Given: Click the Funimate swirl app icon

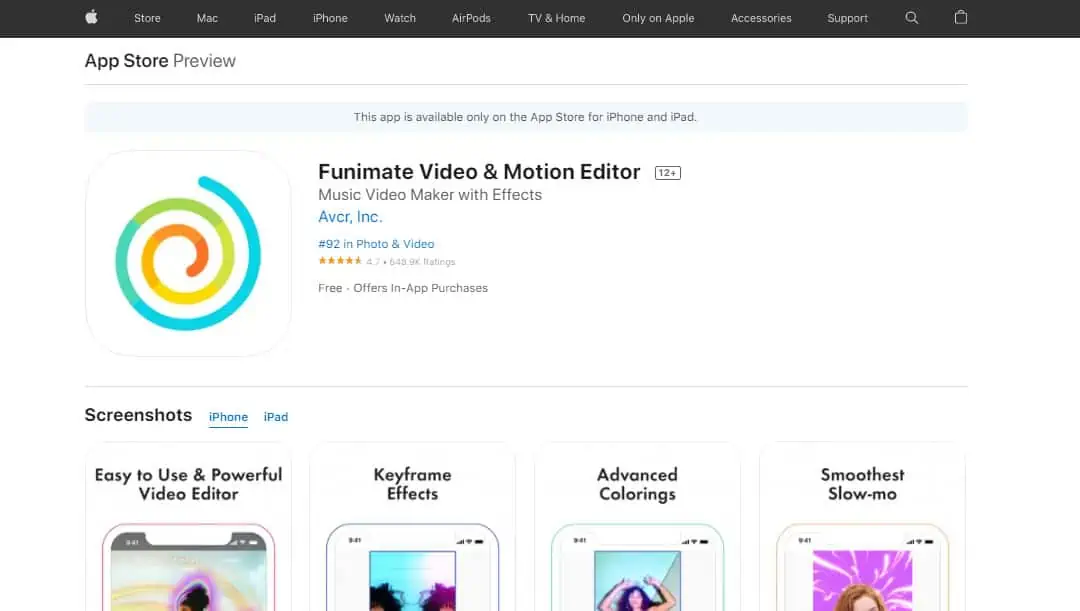Looking at the screenshot, I should click(x=188, y=253).
